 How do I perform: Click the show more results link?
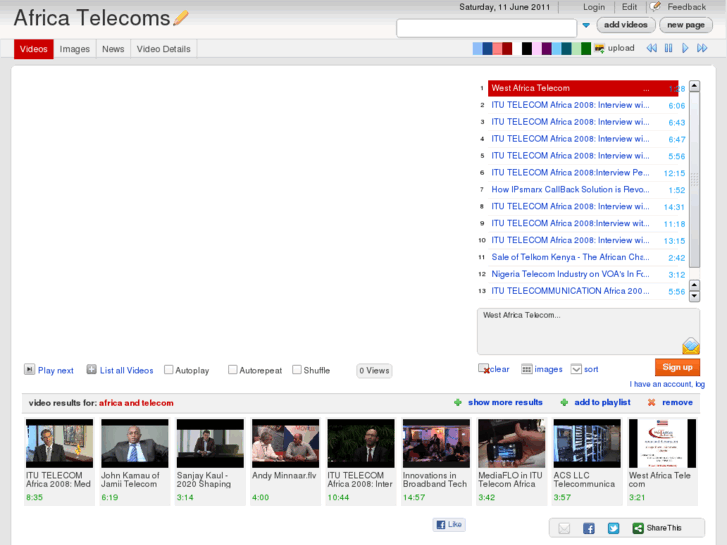(505, 403)
